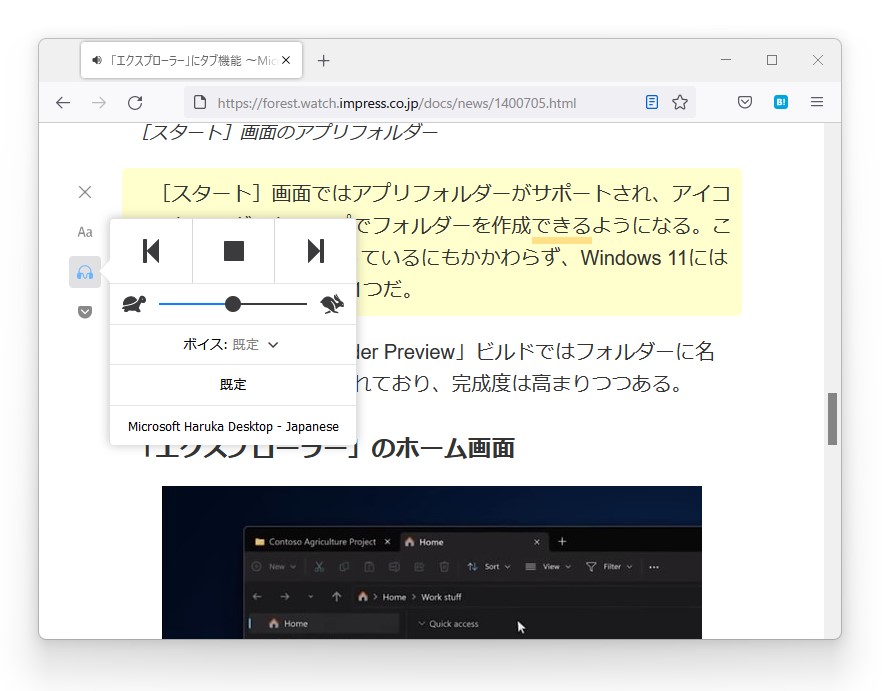Click the page scrollbar on the right
This screenshot has height=691, width=882.
click(833, 420)
